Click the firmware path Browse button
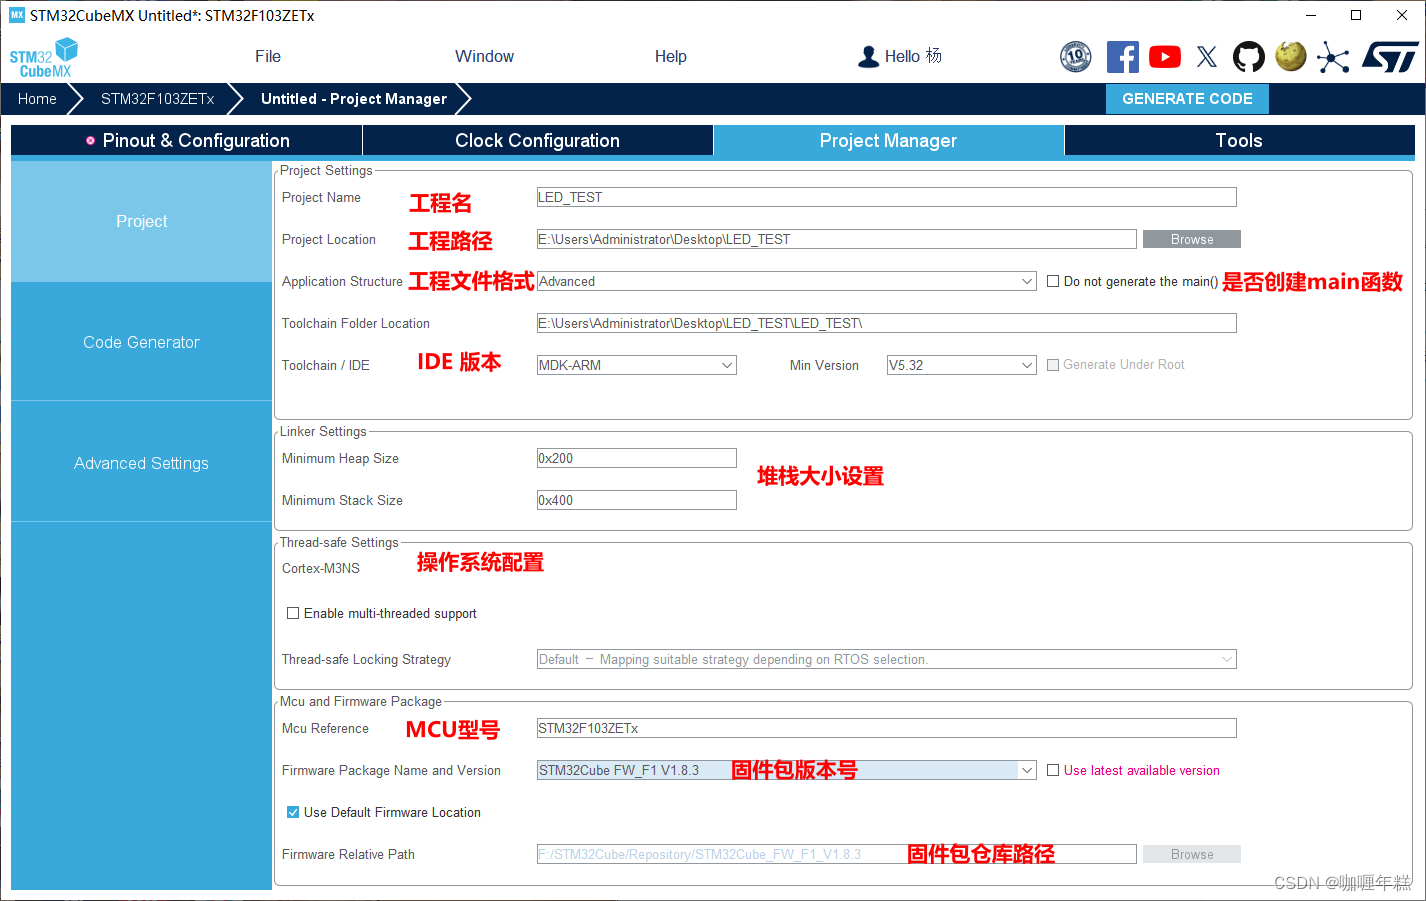This screenshot has height=901, width=1426. [1192, 854]
